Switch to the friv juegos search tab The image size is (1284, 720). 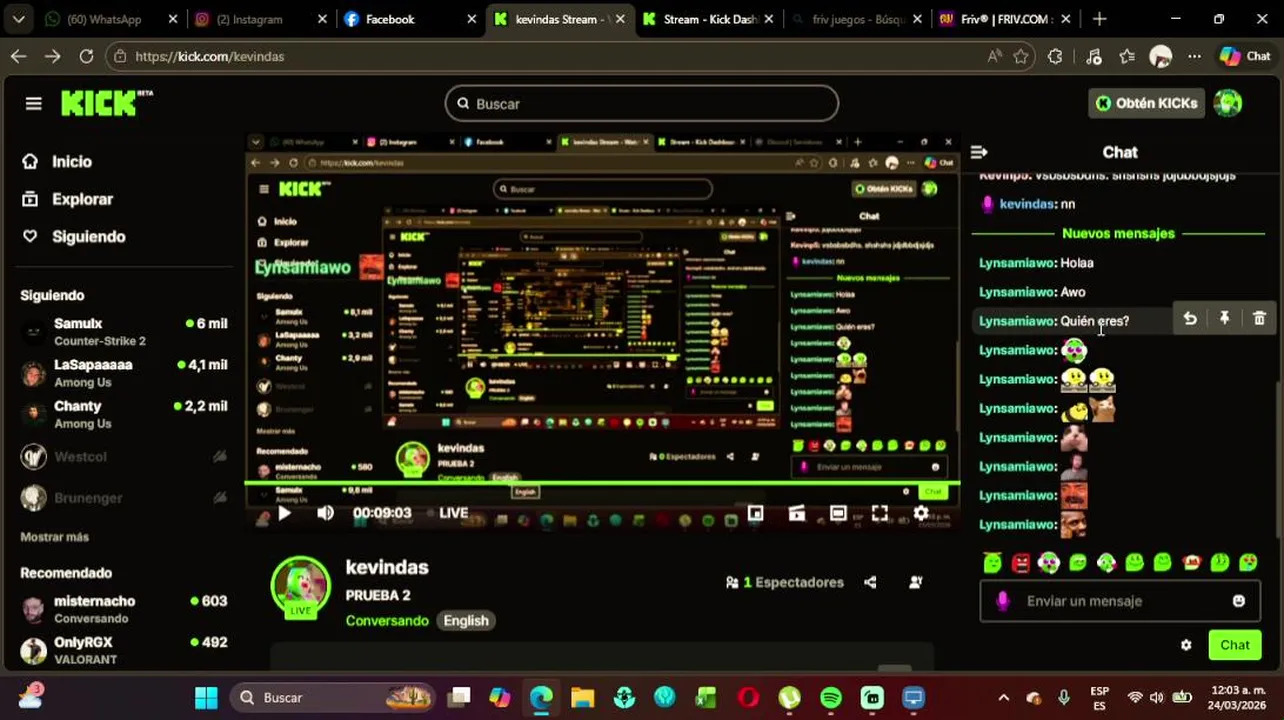[858, 19]
